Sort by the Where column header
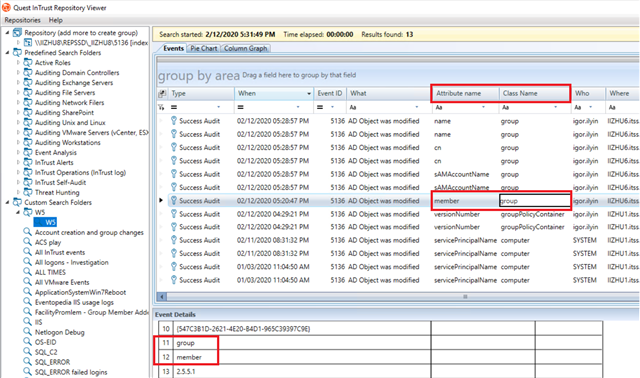The height and width of the screenshot is (378, 640). (x=622, y=93)
